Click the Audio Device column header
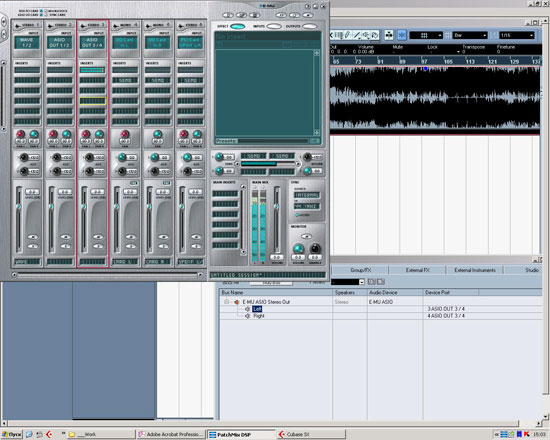The height and width of the screenshot is (440, 550). coord(395,292)
